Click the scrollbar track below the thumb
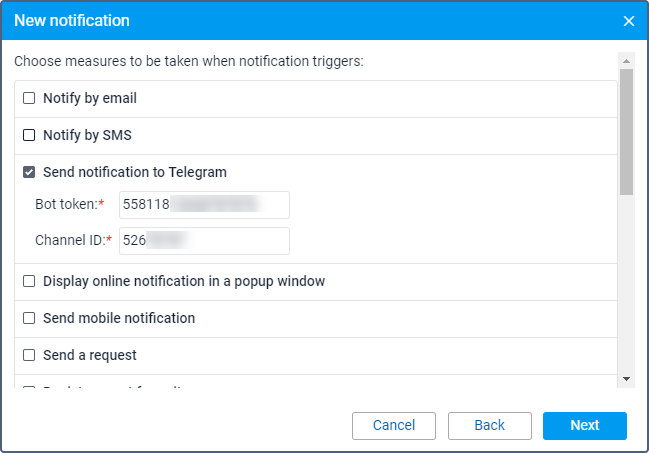Image resolution: width=649 pixels, height=453 pixels. coord(626,290)
